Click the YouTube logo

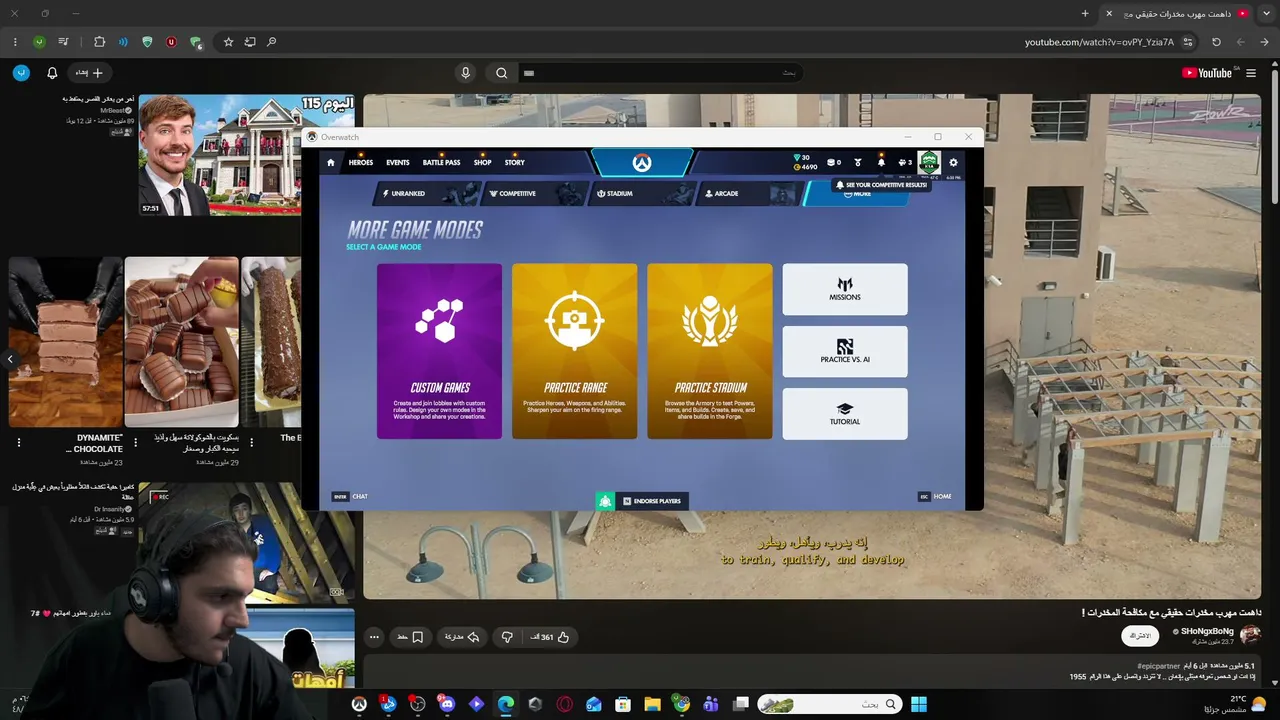(x=1209, y=72)
